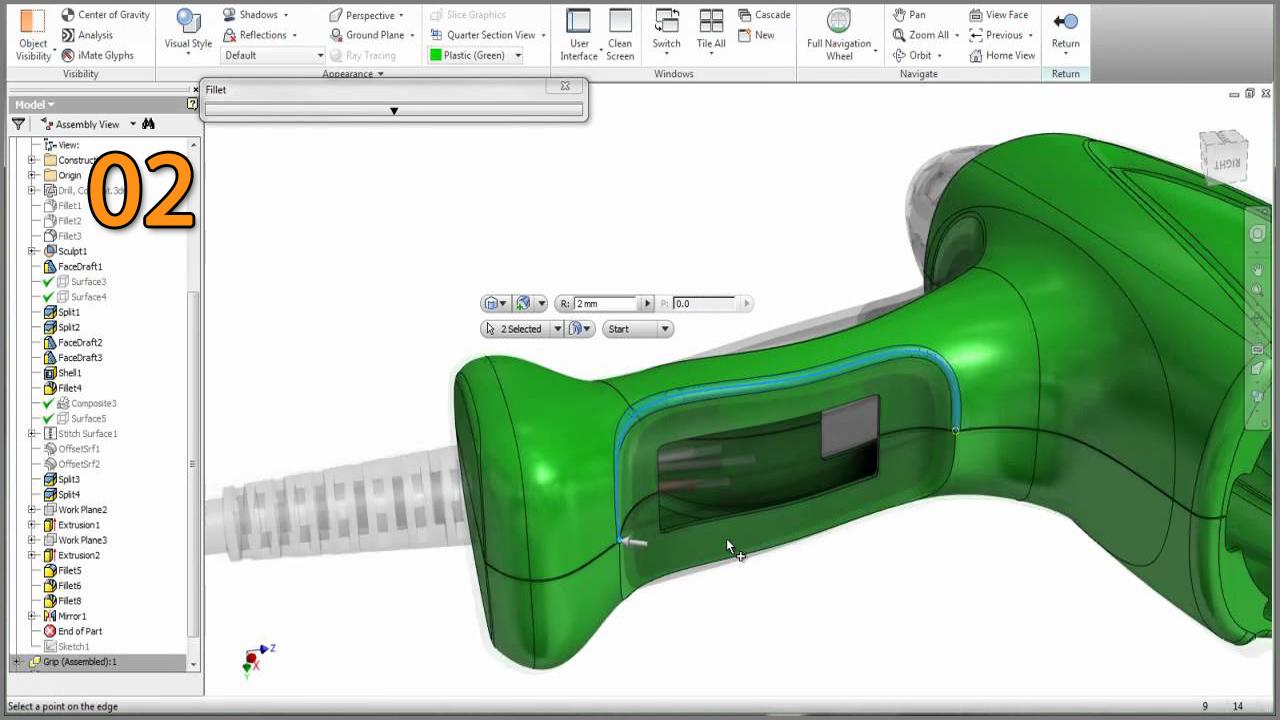Click the Find binoculars icon in browser

pos(148,124)
